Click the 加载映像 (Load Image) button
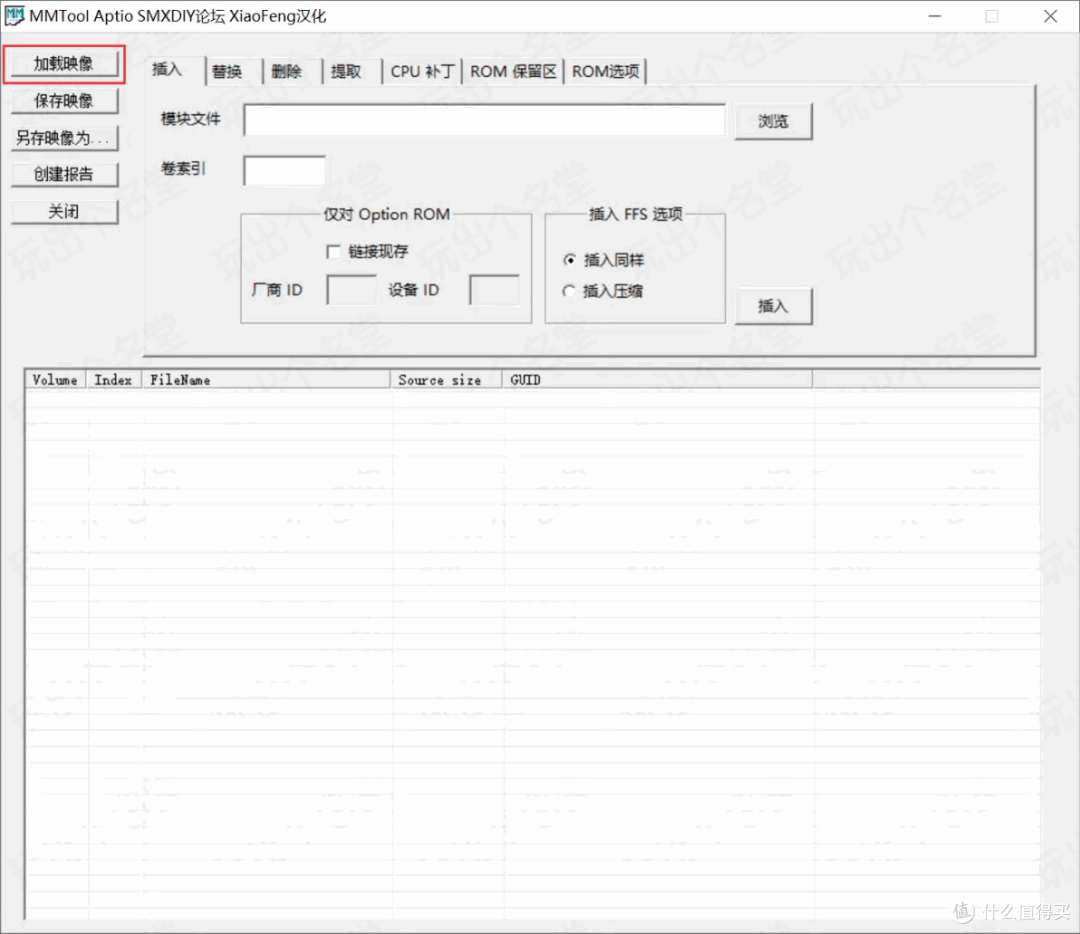Screen dimensions: 1080x934 64,64
